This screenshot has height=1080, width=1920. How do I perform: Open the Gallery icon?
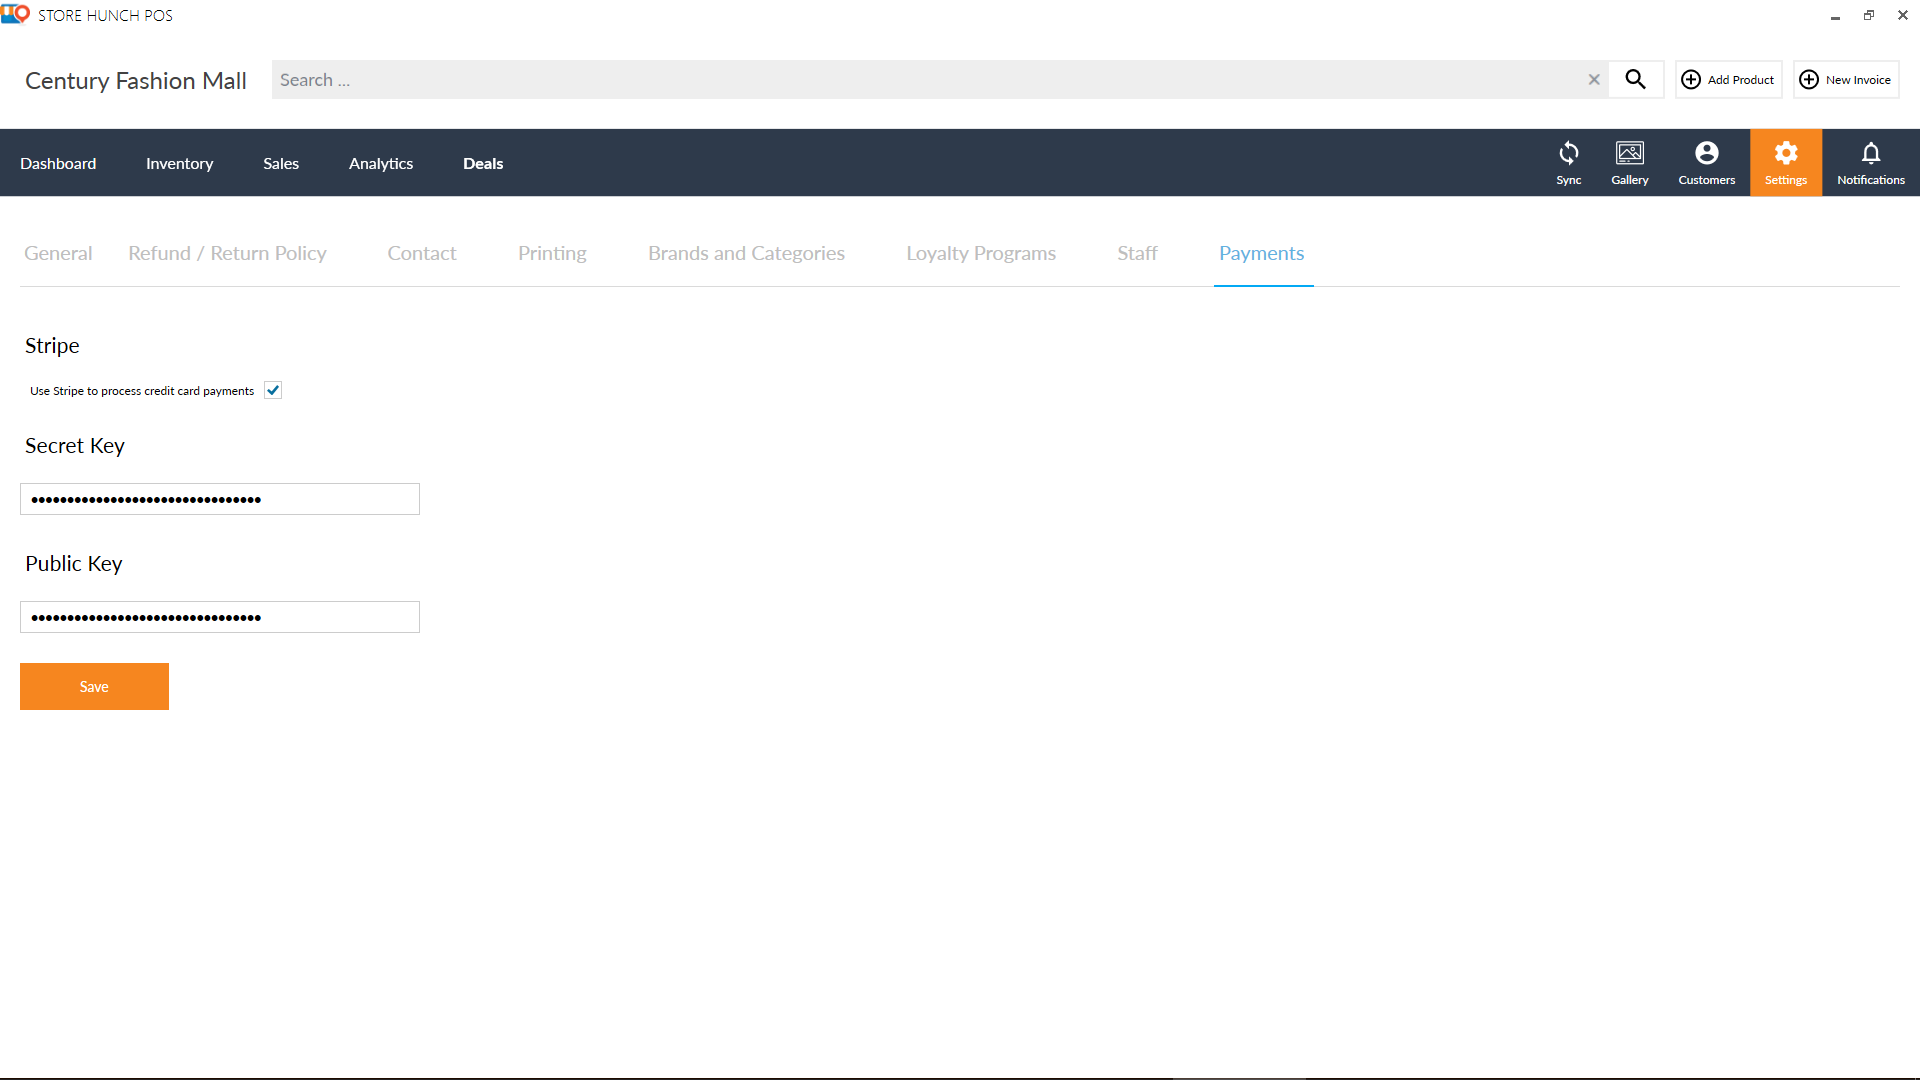click(x=1629, y=163)
